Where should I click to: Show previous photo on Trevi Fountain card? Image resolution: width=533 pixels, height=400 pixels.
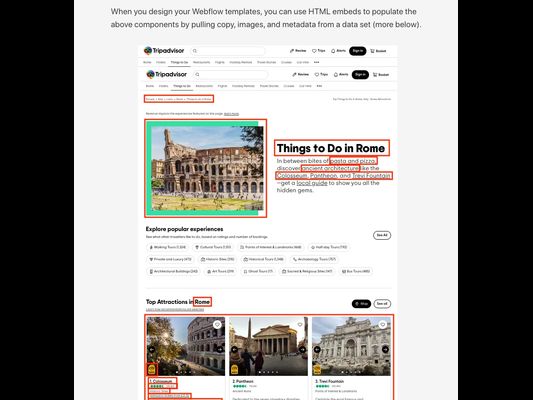[x=317, y=349]
